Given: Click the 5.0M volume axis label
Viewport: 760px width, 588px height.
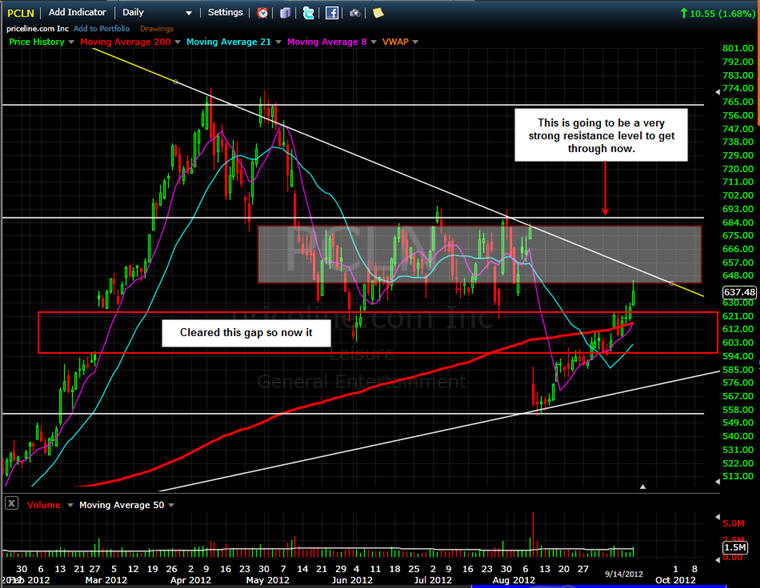Looking at the screenshot, I should 733,524.
